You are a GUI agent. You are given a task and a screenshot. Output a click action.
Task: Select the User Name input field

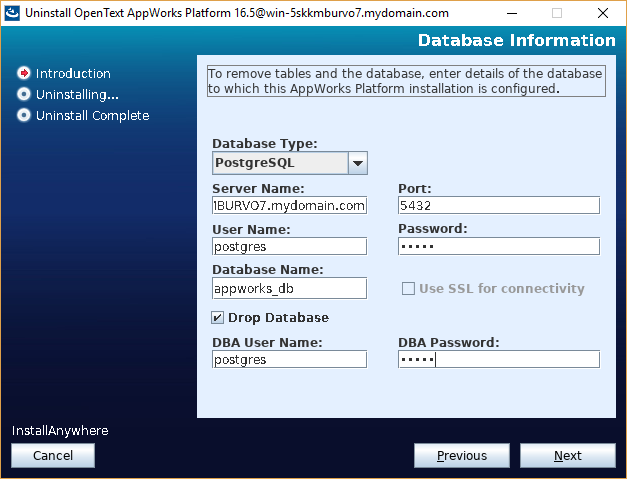pos(290,246)
